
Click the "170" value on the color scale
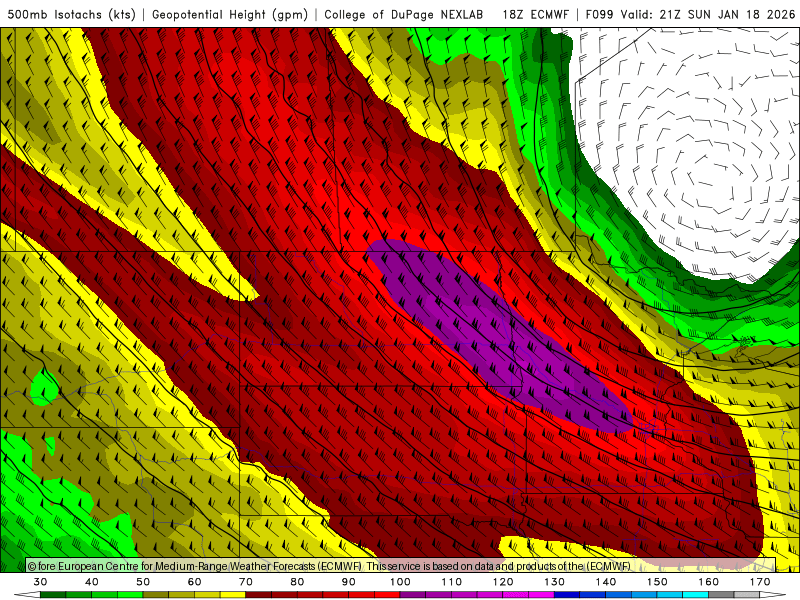coord(760,582)
